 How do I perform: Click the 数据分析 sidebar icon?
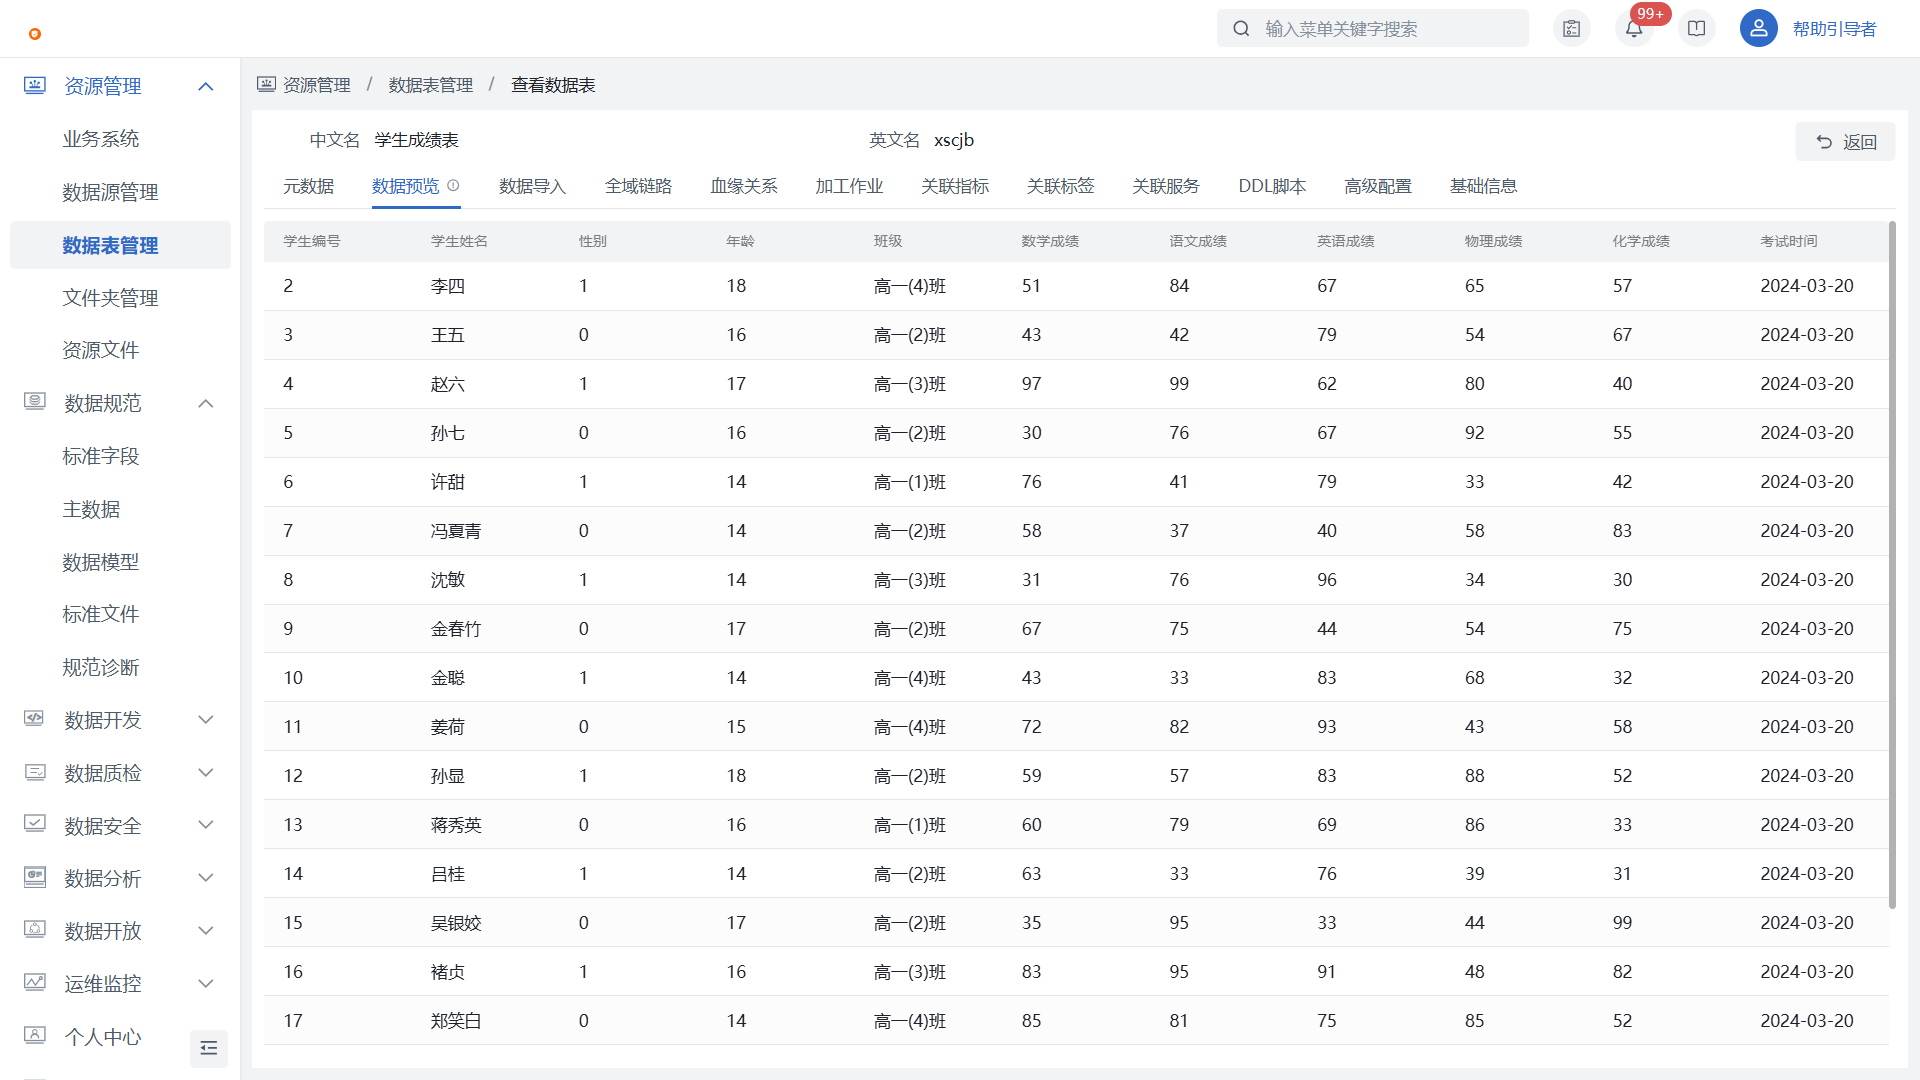(x=35, y=877)
